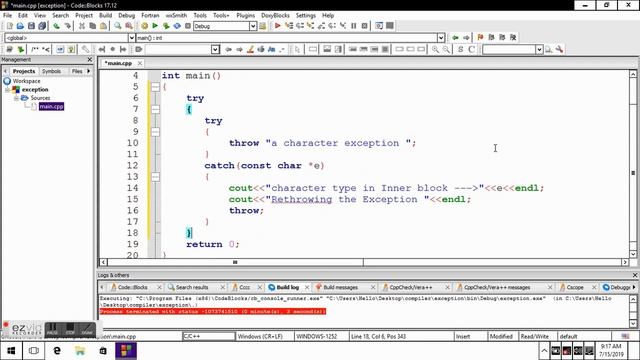Switch to the Search results tab
The height and width of the screenshot is (360, 640).
pyautogui.click(x=192, y=287)
